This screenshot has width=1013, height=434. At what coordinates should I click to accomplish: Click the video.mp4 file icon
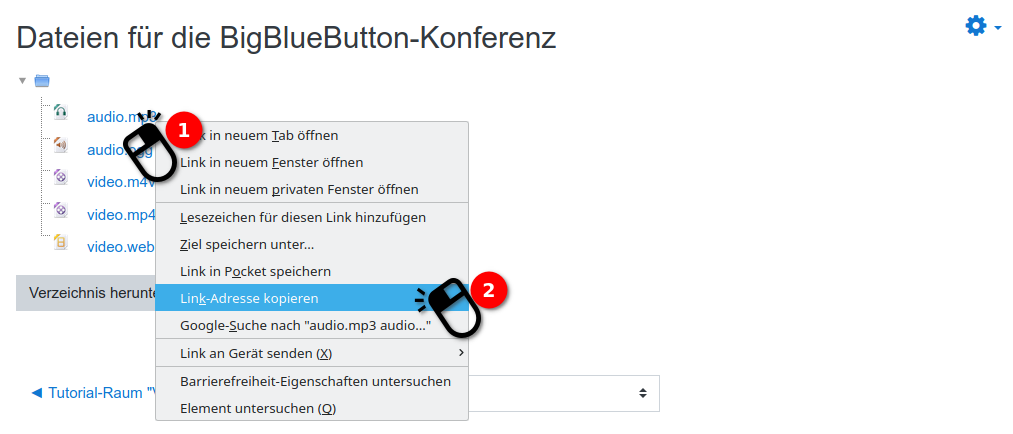tap(61, 210)
